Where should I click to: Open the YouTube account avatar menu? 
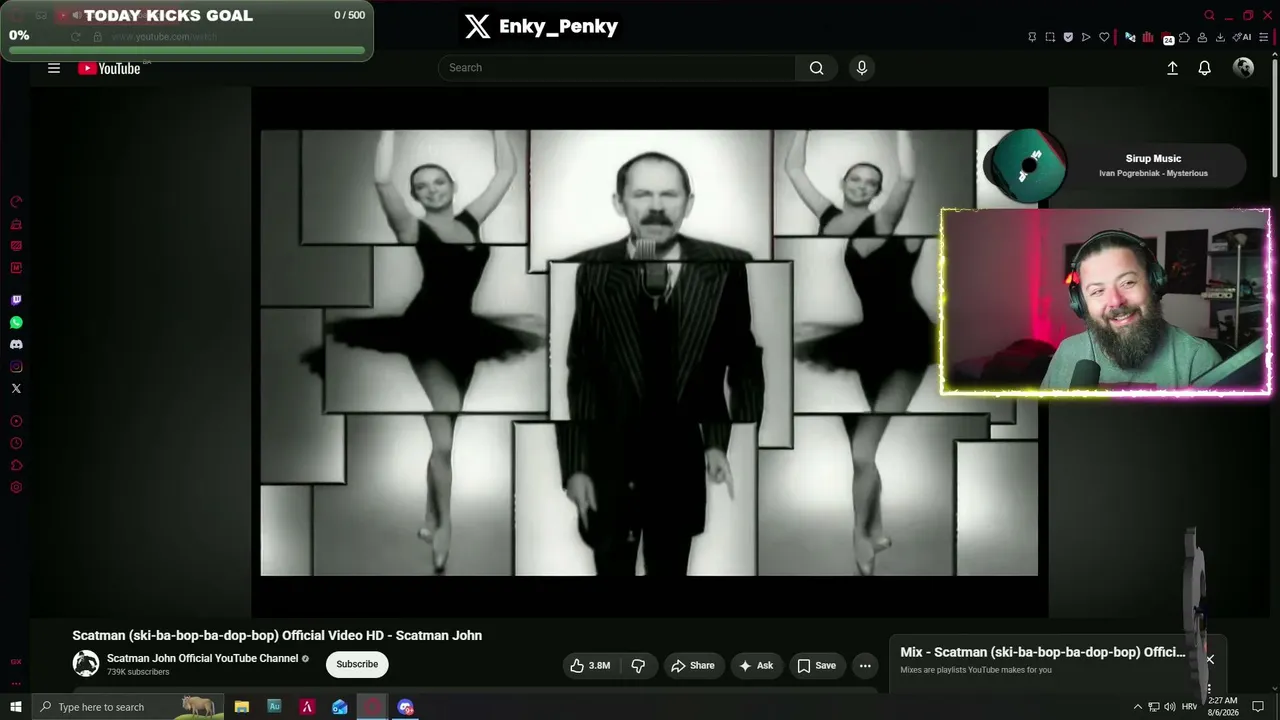tap(1244, 68)
